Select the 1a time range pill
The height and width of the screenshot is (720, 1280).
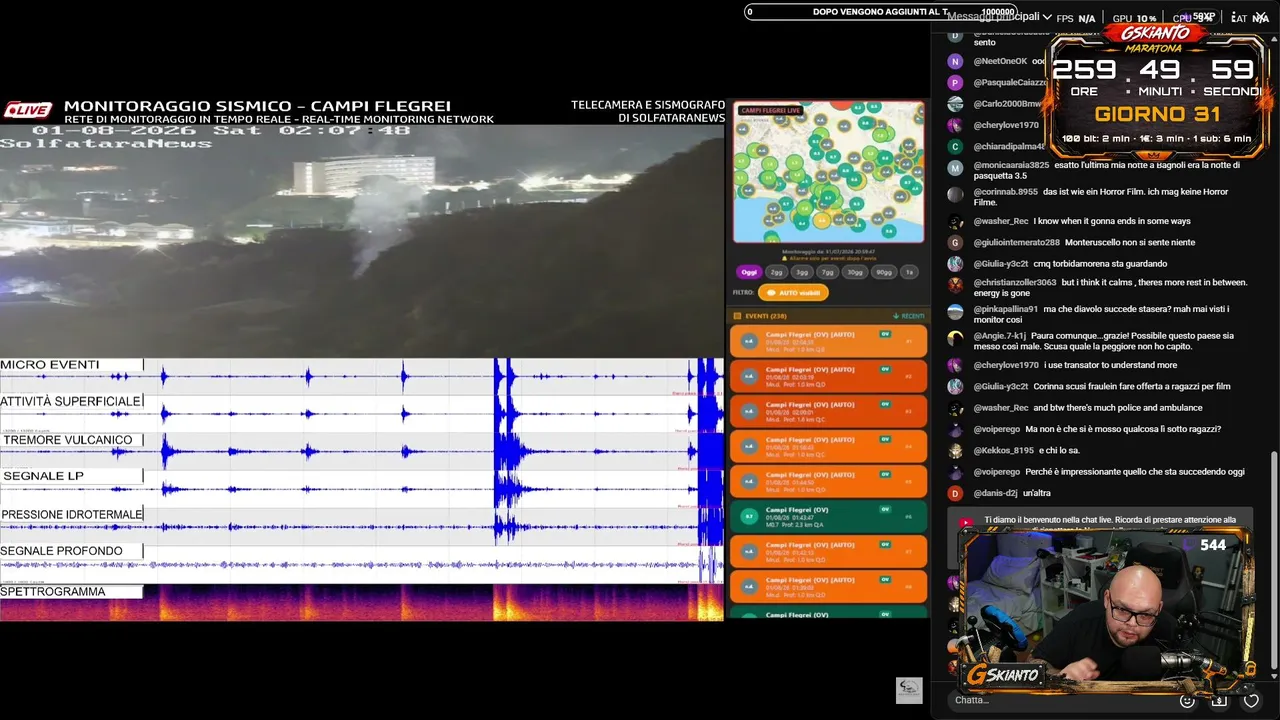[x=908, y=272]
